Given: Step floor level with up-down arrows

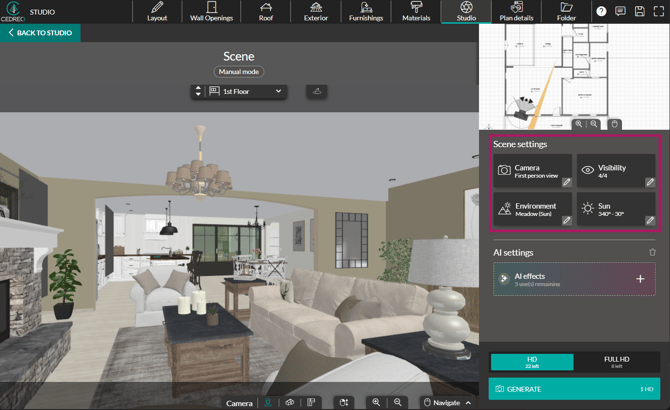Looking at the screenshot, I should click(x=198, y=91).
